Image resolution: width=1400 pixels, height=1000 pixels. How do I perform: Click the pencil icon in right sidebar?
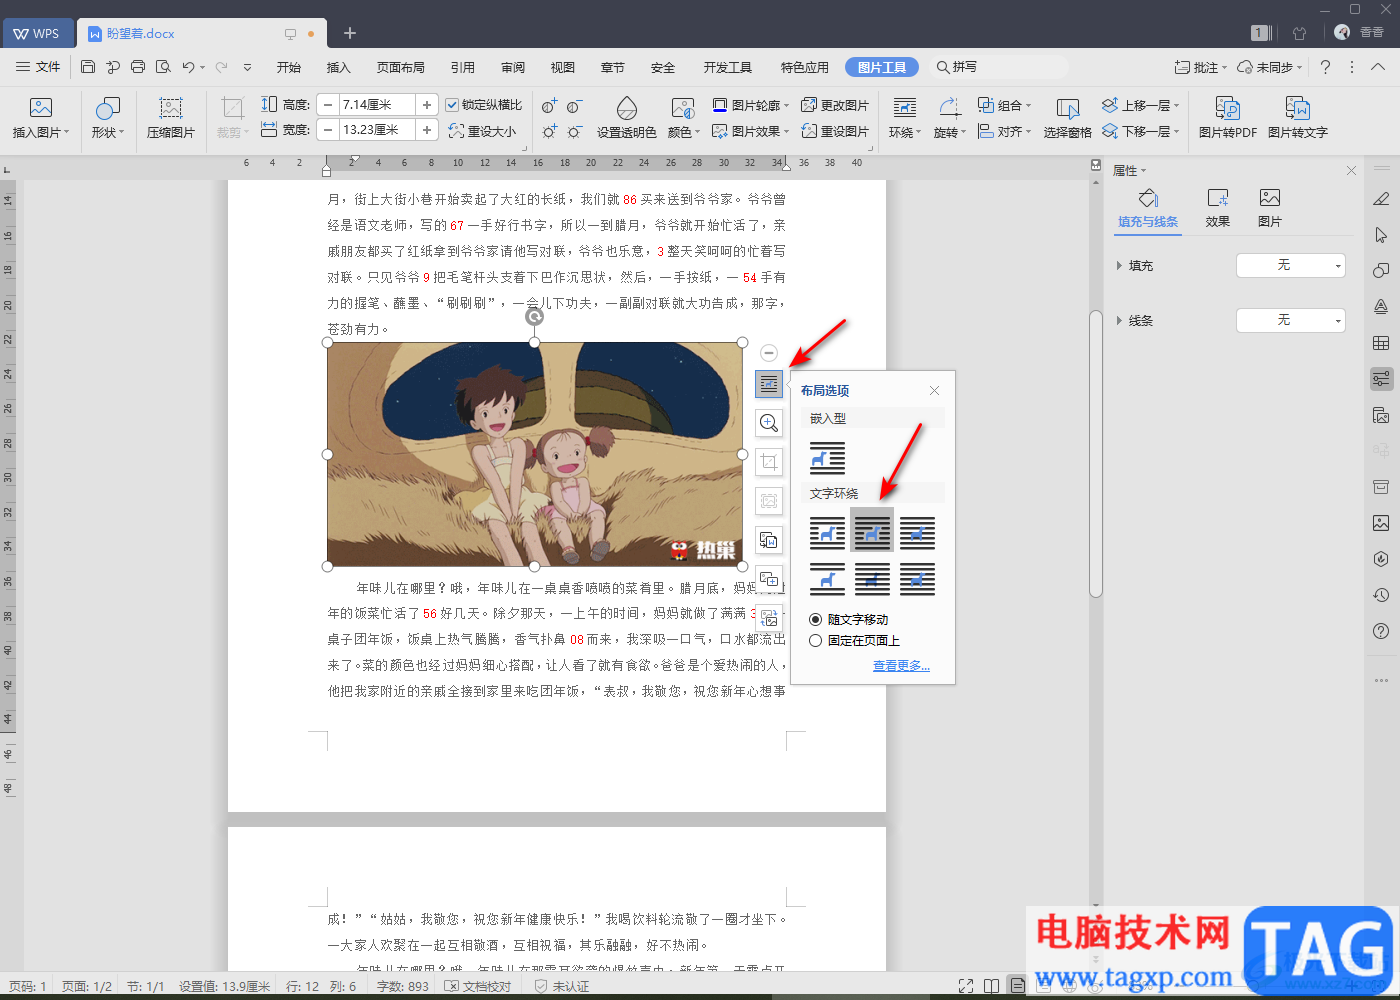coord(1381,199)
